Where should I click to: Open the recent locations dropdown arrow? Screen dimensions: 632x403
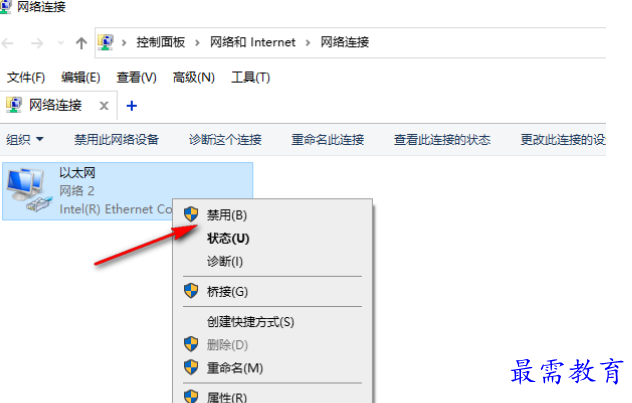61,42
